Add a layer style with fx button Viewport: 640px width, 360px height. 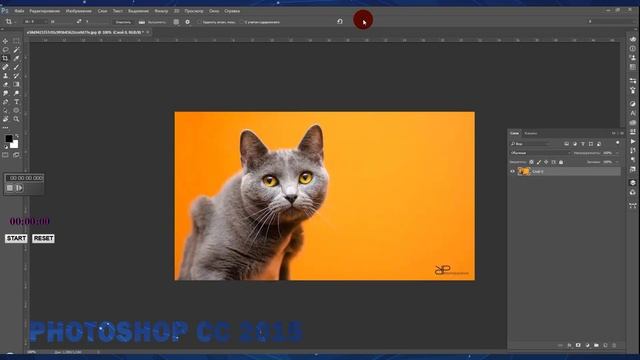[569, 345]
